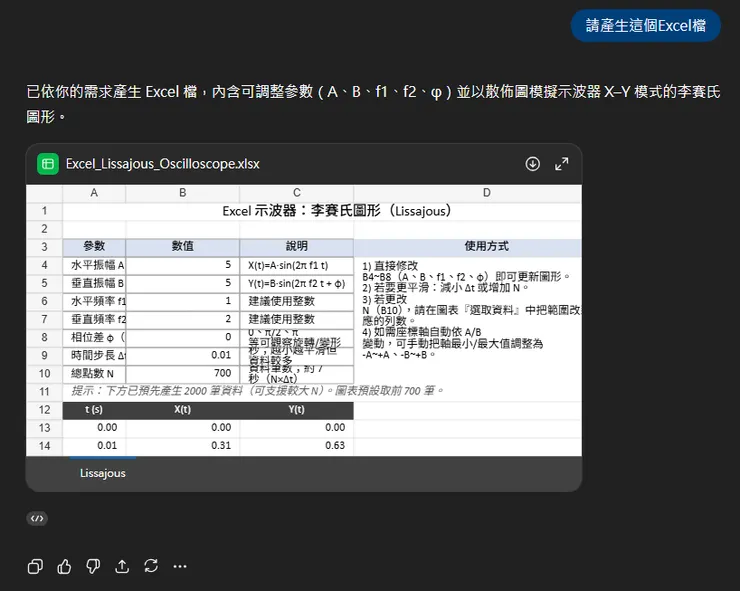This screenshot has width=740, height=591.
Task: Share the response with the upload icon
Action: coord(122,566)
